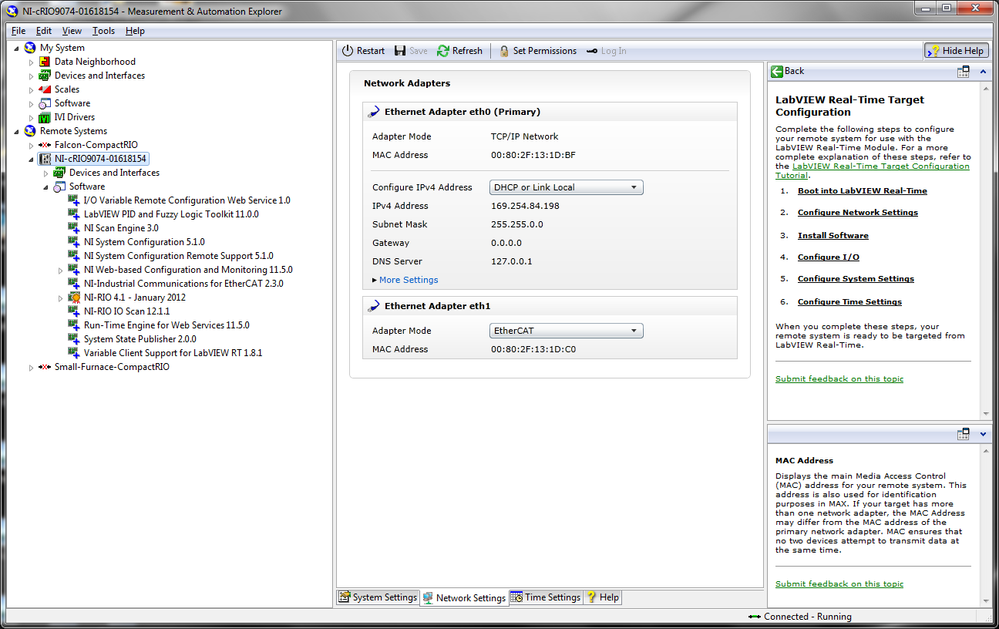Click the IPv4 address 169.254.84.198
This screenshot has height=629, width=999.
(x=525, y=206)
